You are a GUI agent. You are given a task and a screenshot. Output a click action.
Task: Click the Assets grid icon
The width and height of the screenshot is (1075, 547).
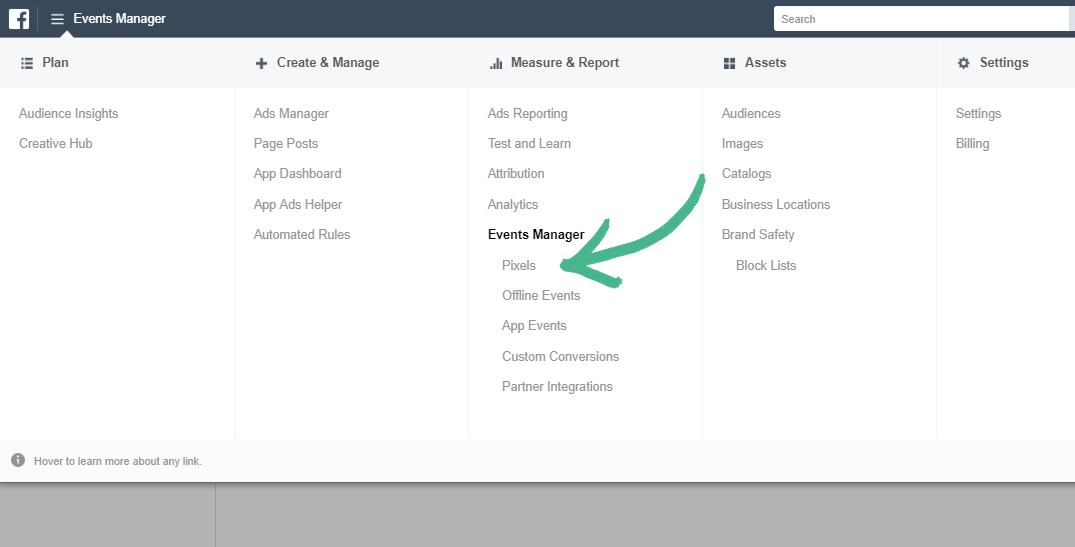click(729, 63)
